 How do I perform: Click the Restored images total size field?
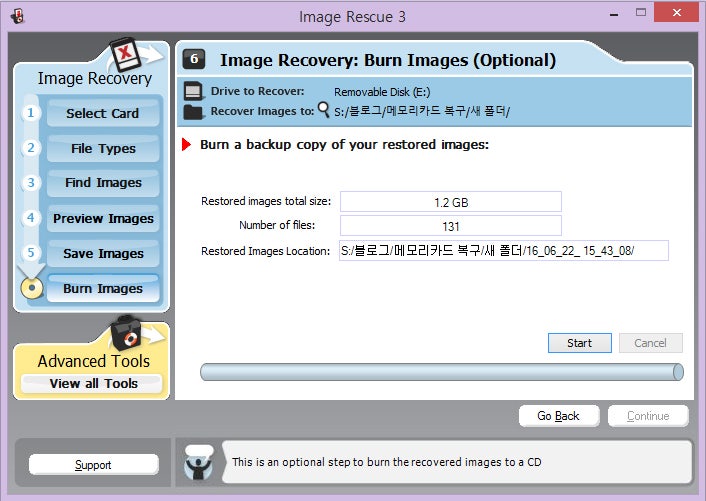tap(451, 202)
